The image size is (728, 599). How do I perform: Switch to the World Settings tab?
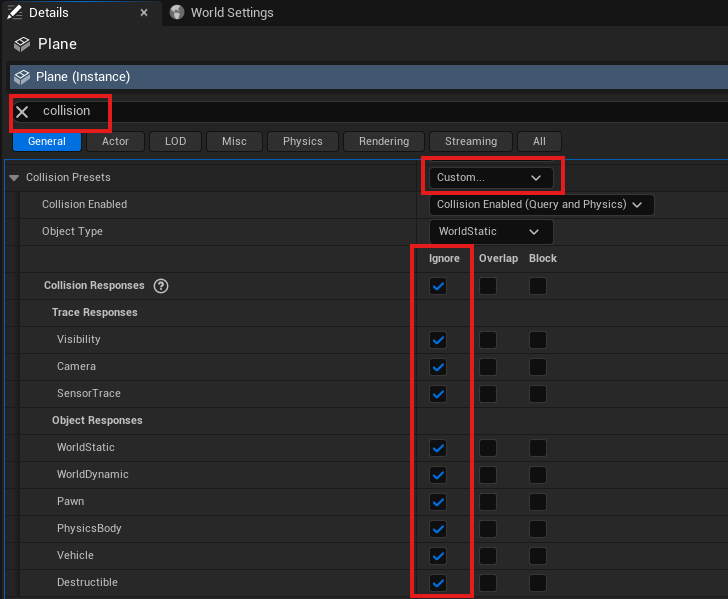231,13
